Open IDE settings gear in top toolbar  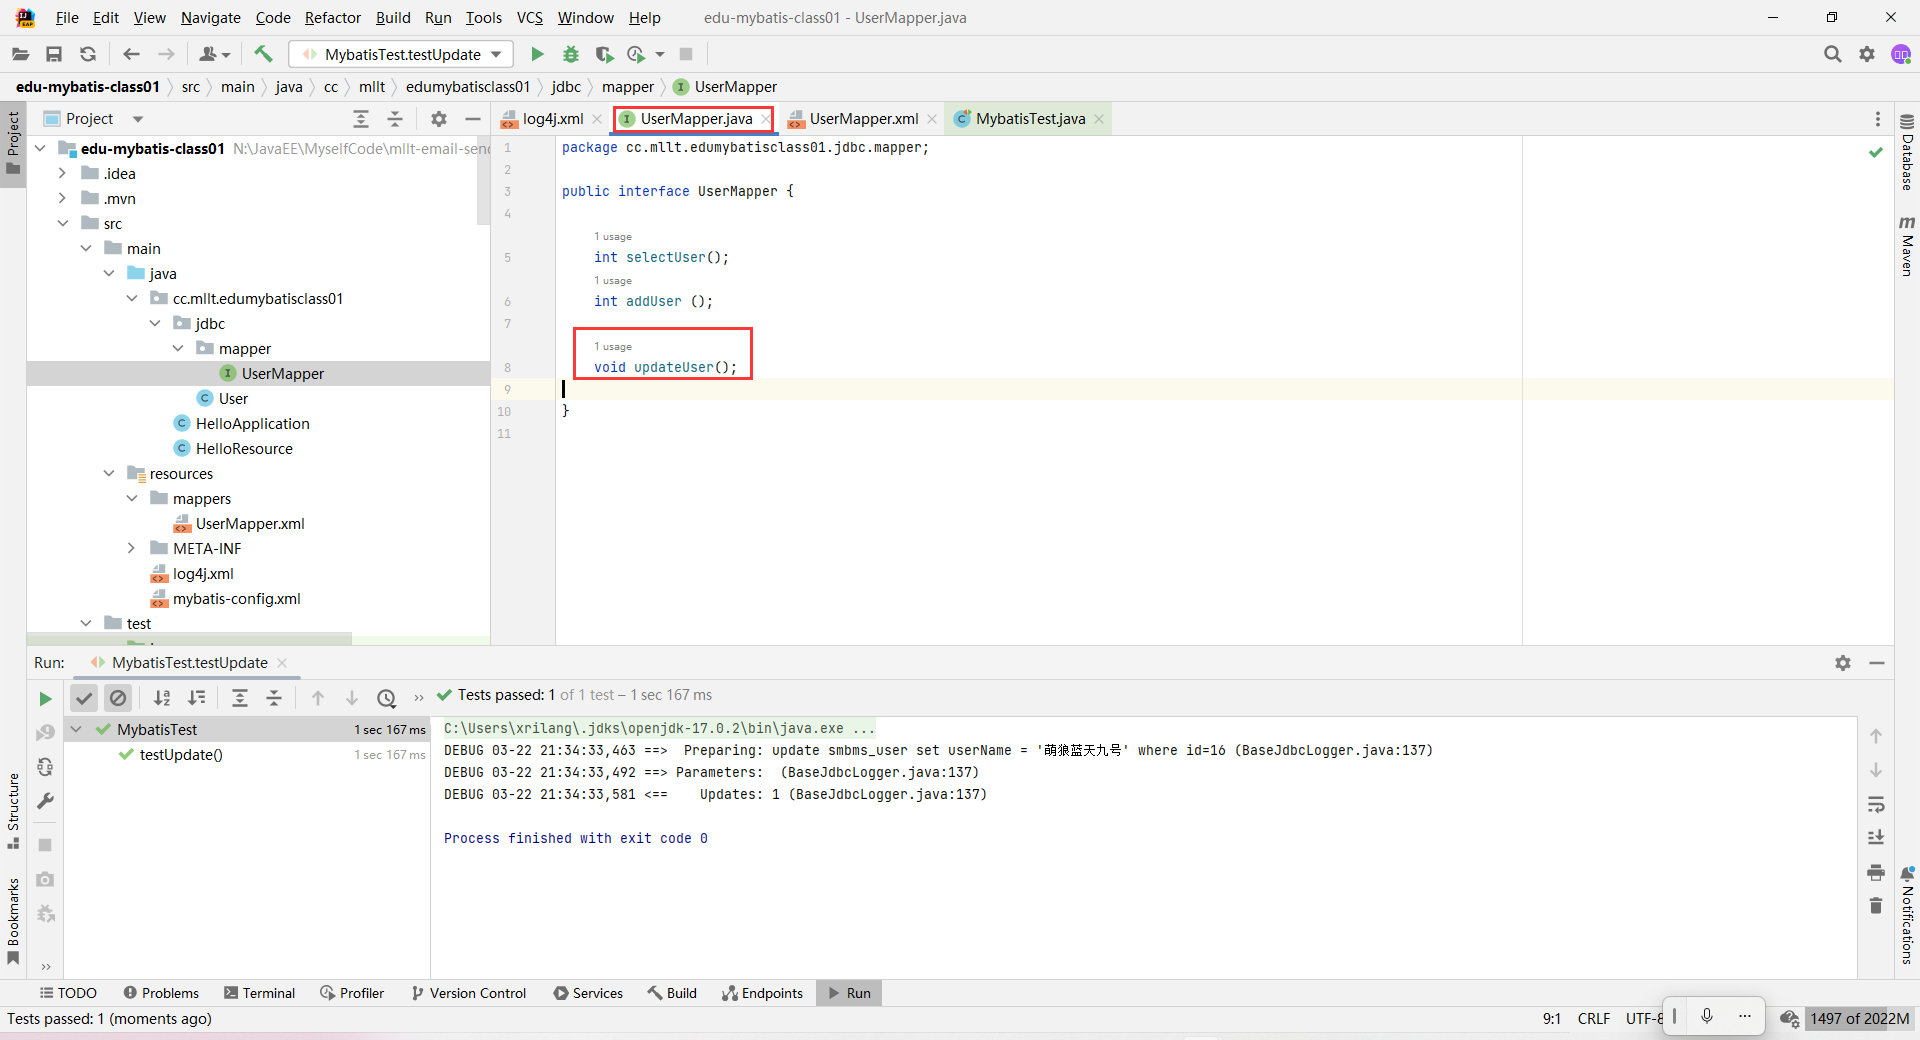[x=1866, y=54]
